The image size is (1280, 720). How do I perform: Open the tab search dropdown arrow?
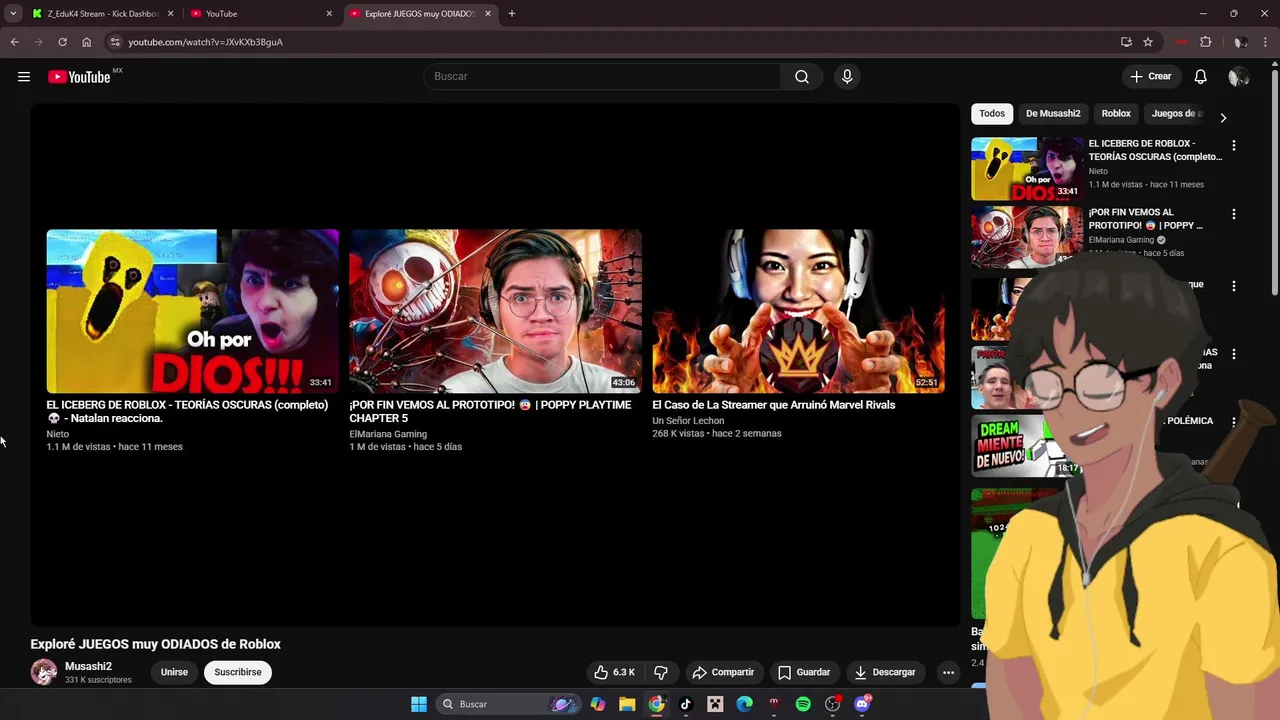click(13, 14)
